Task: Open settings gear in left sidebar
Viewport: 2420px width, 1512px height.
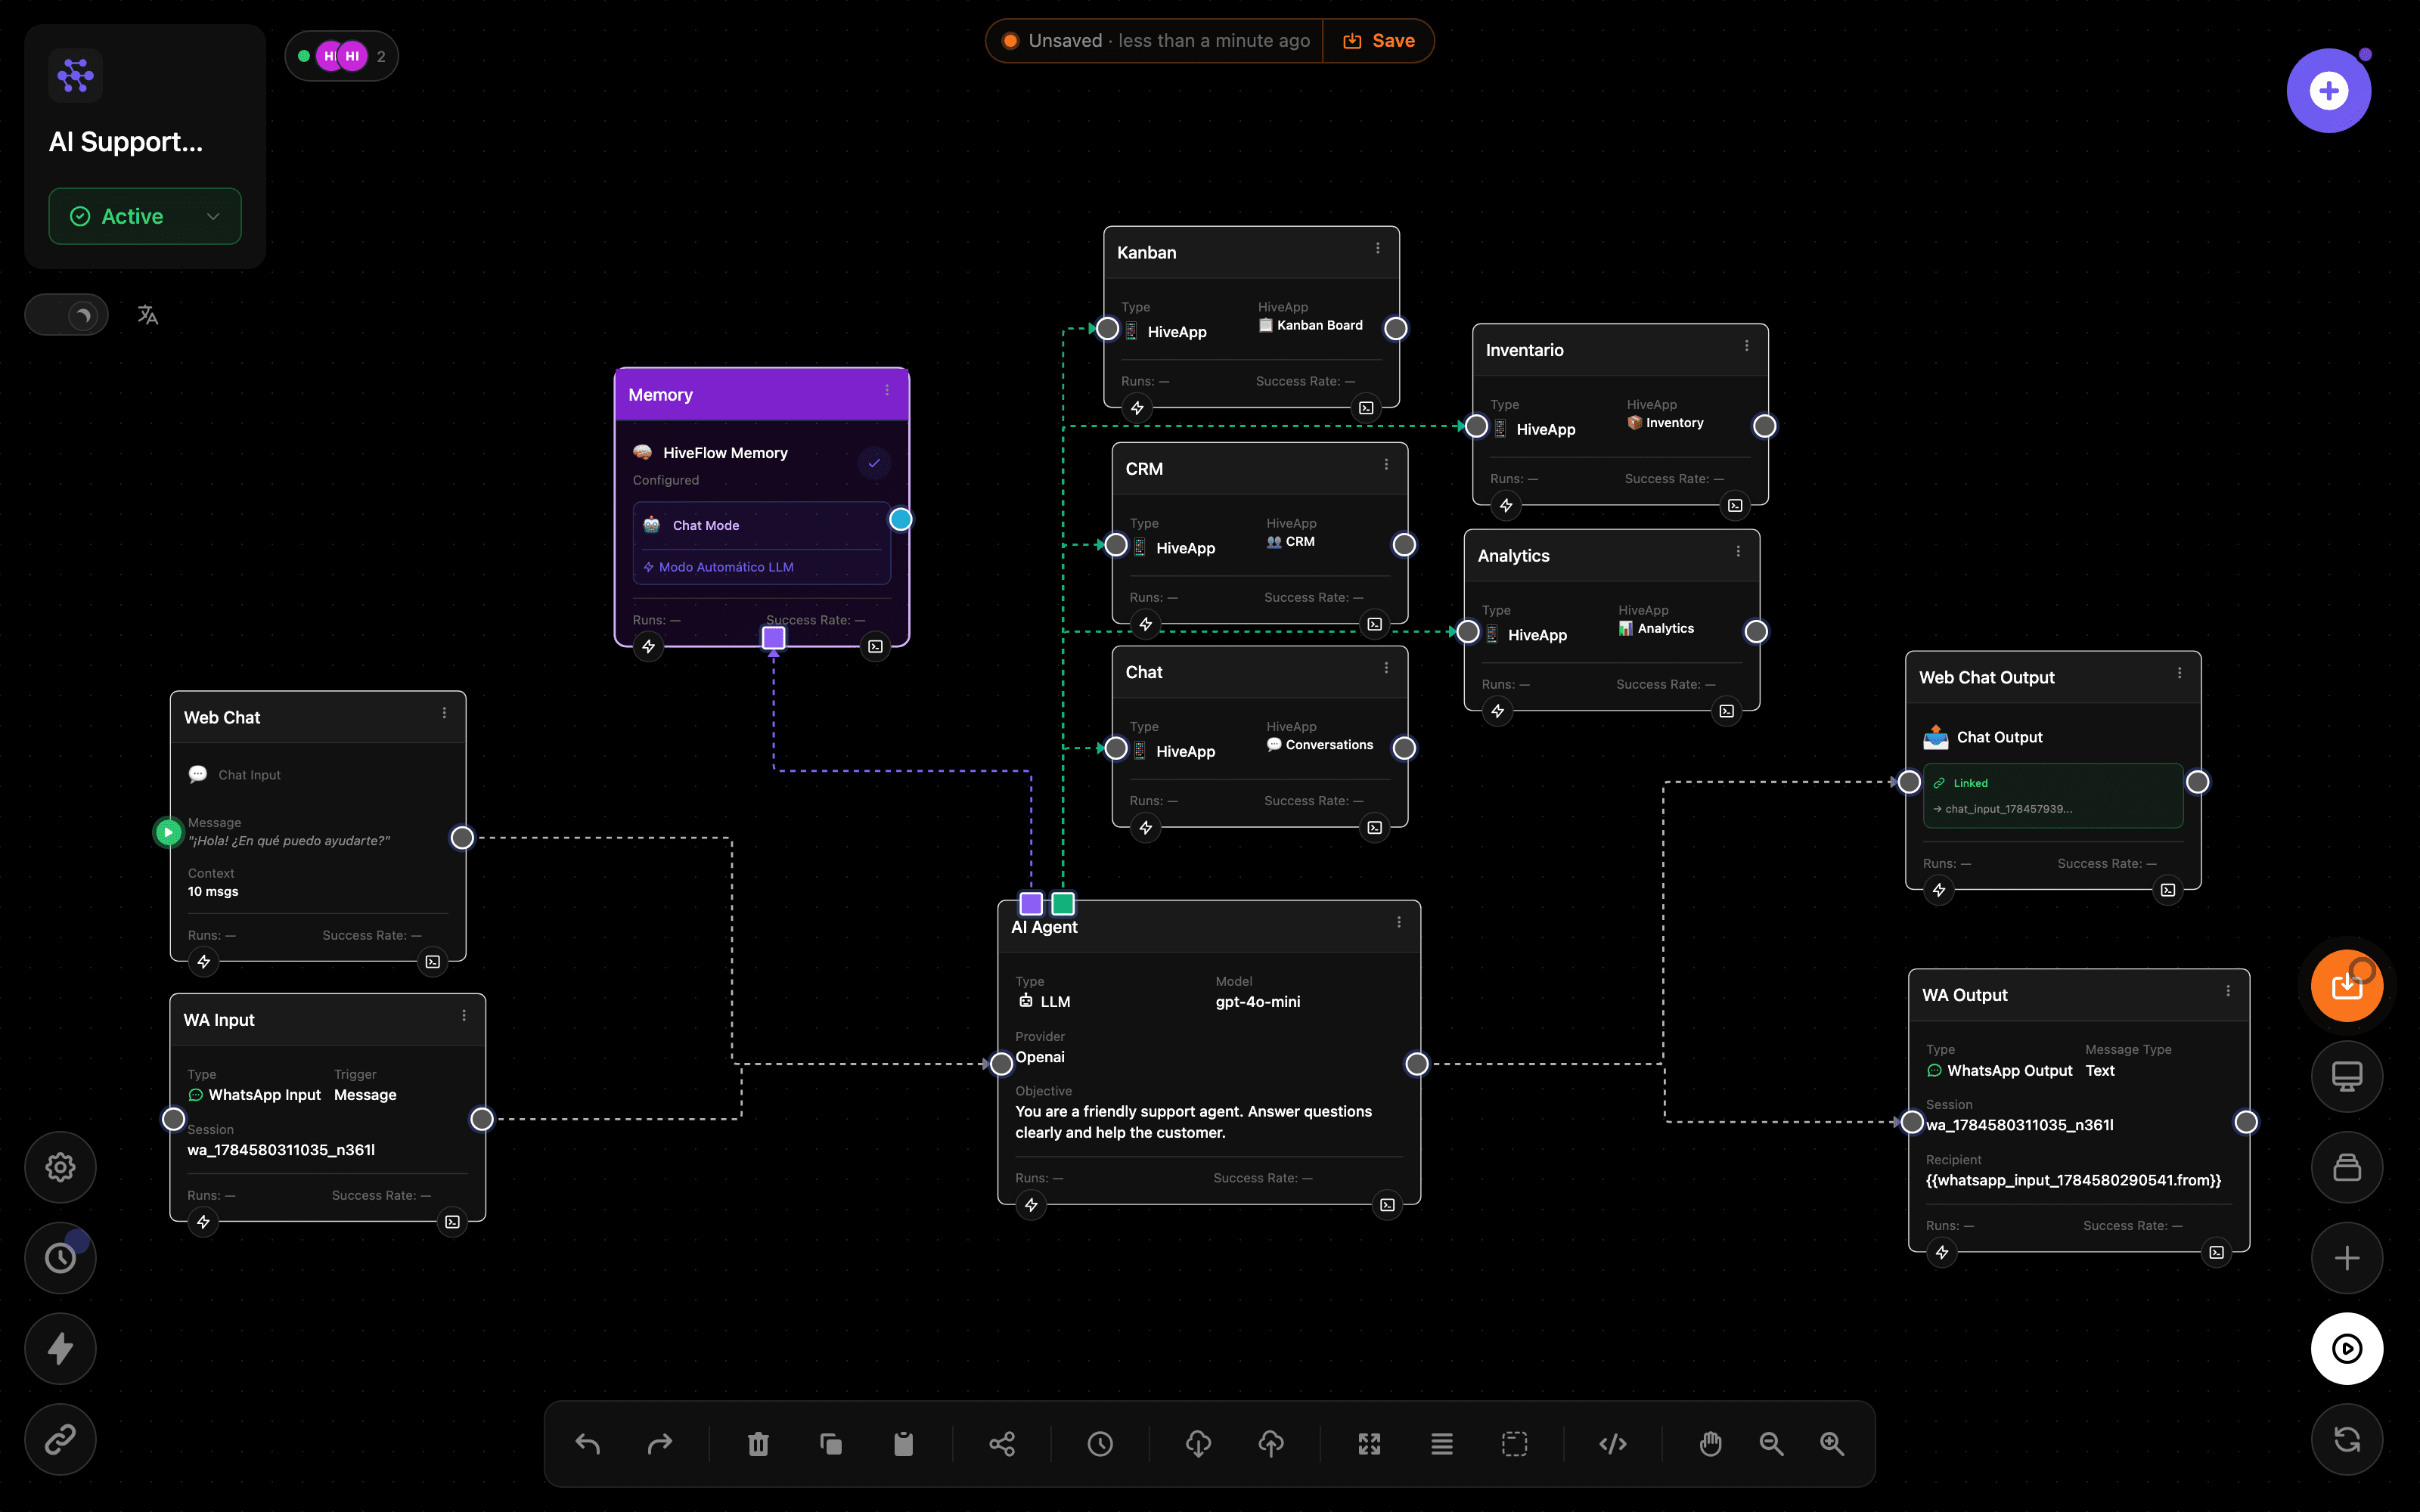Action: [x=60, y=1167]
